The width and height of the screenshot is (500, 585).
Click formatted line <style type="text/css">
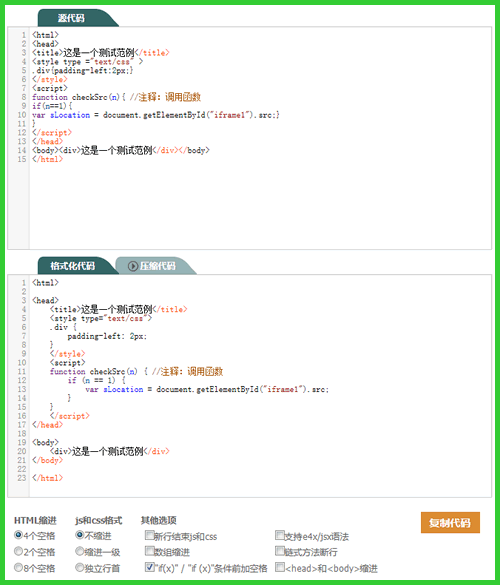click(101, 318)
